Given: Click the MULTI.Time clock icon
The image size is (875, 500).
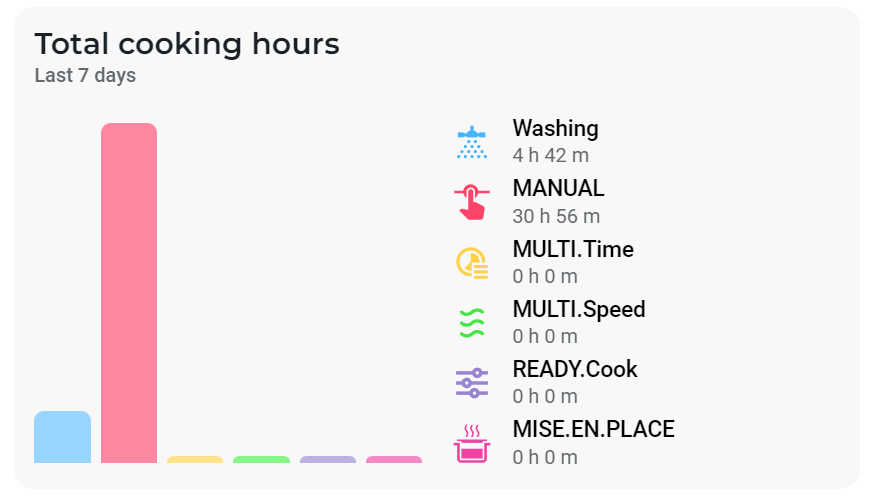Looking at the screenshot, I should [471, 262].
